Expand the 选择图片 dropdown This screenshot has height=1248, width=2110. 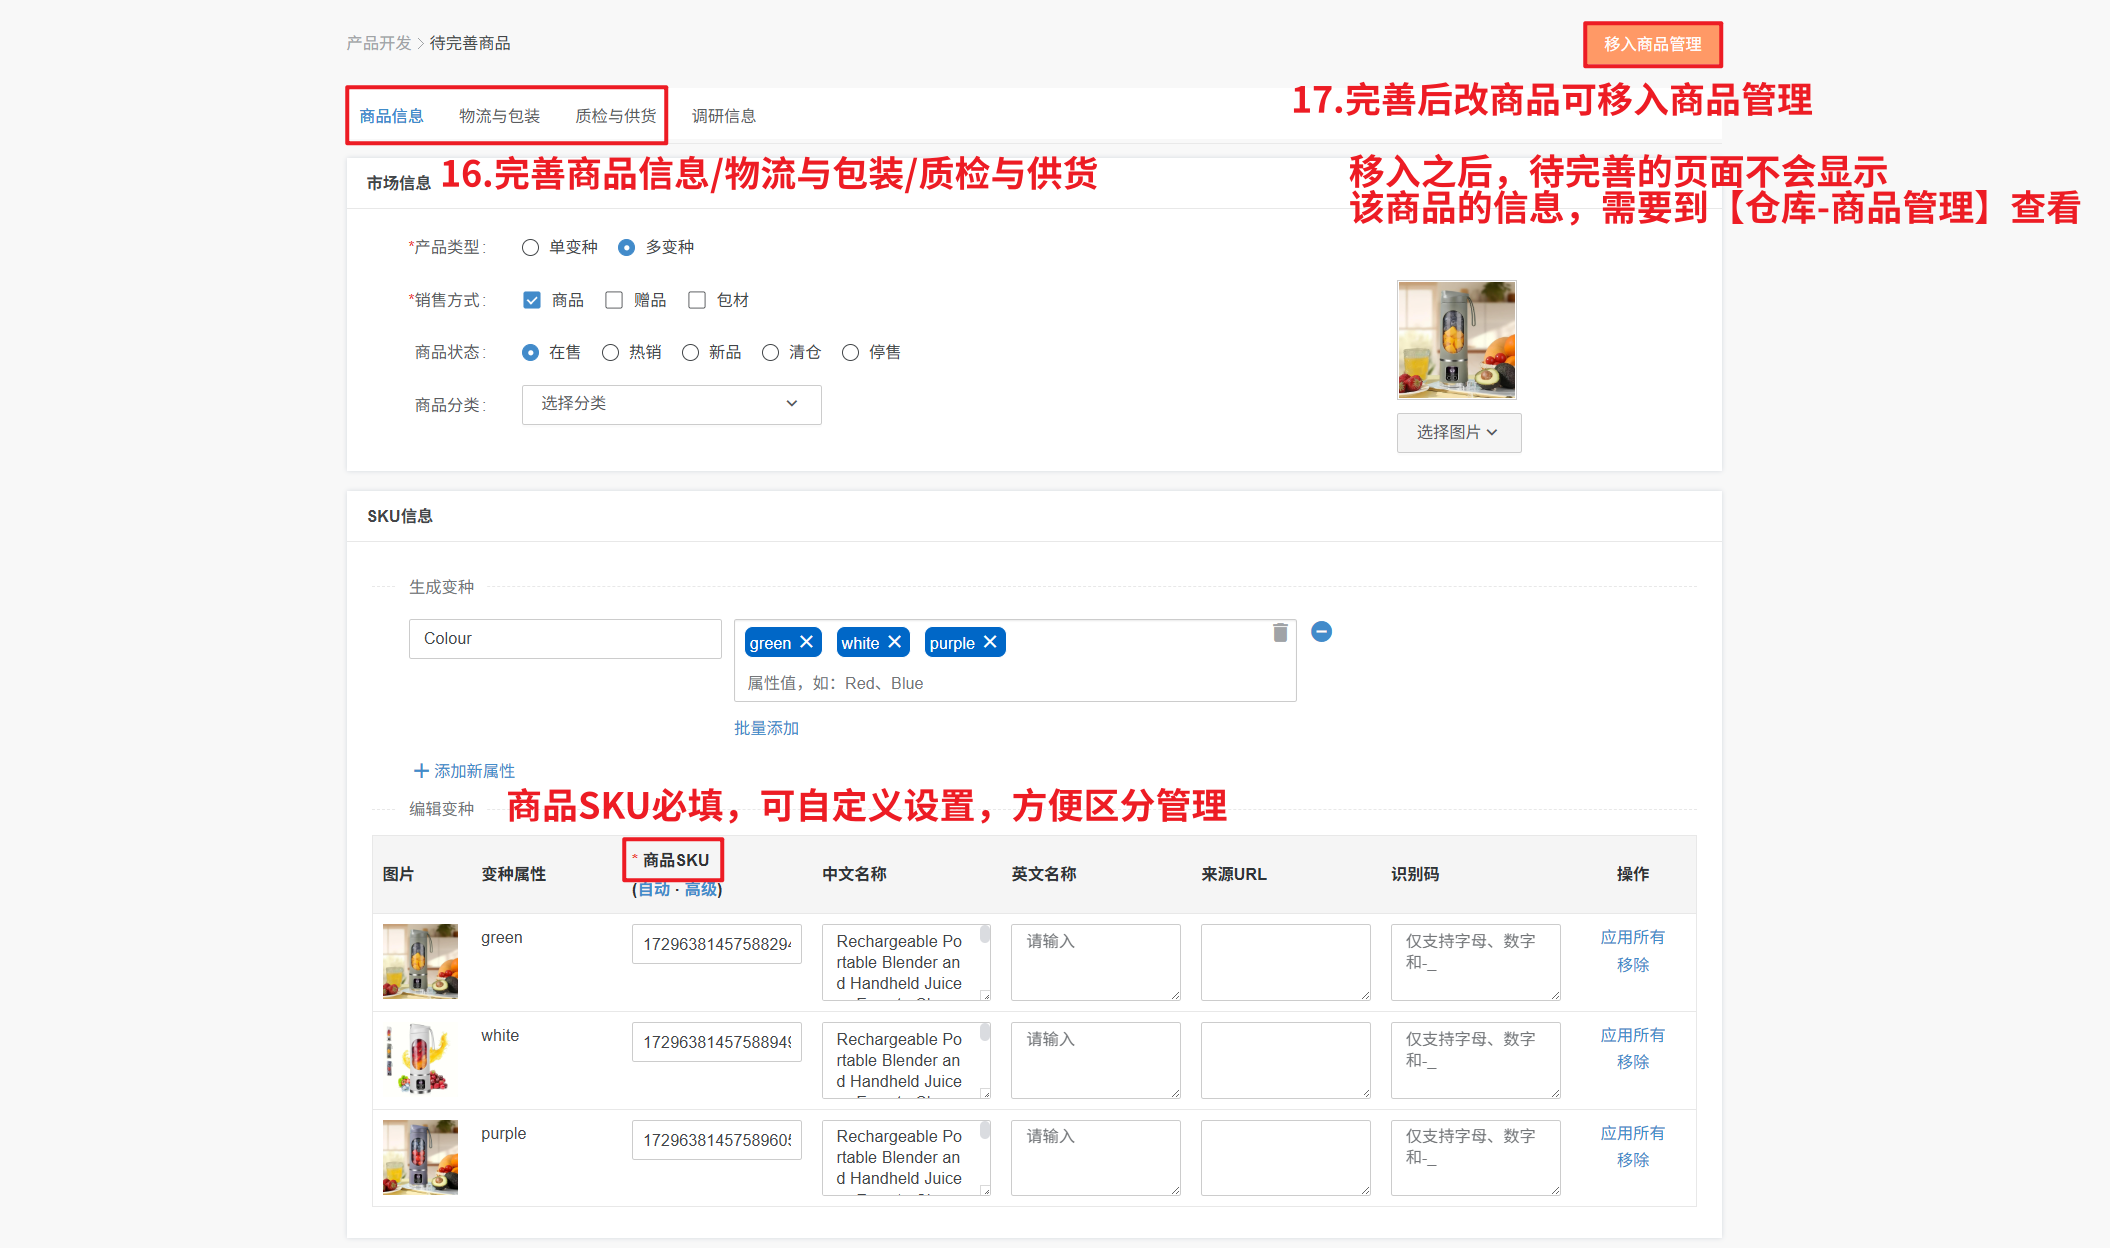pos(1458,432)
